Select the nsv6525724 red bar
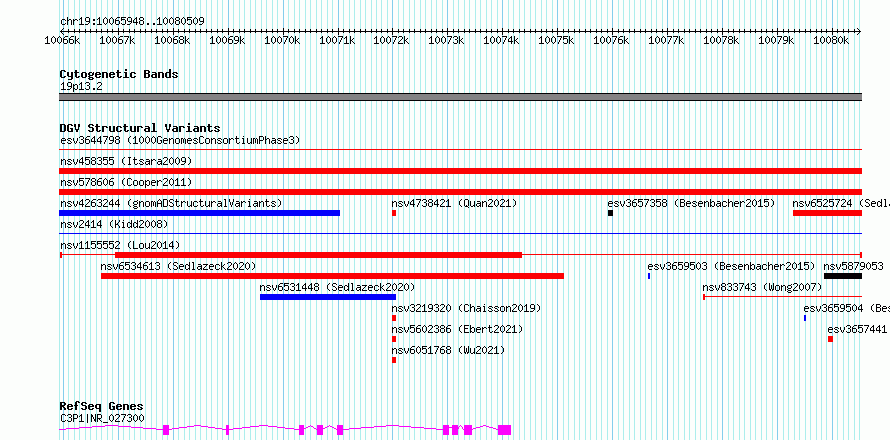The image size is (890, 440). (828, 213)
